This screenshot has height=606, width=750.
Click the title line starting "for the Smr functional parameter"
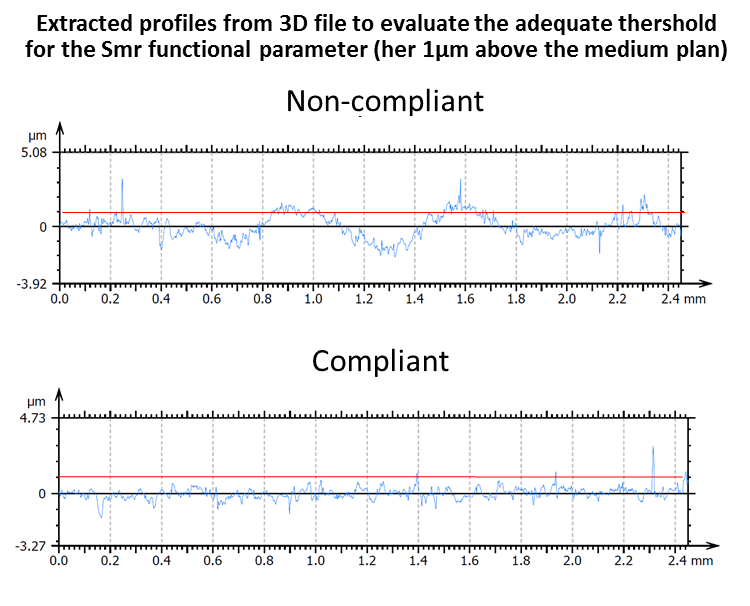(376, 49)
